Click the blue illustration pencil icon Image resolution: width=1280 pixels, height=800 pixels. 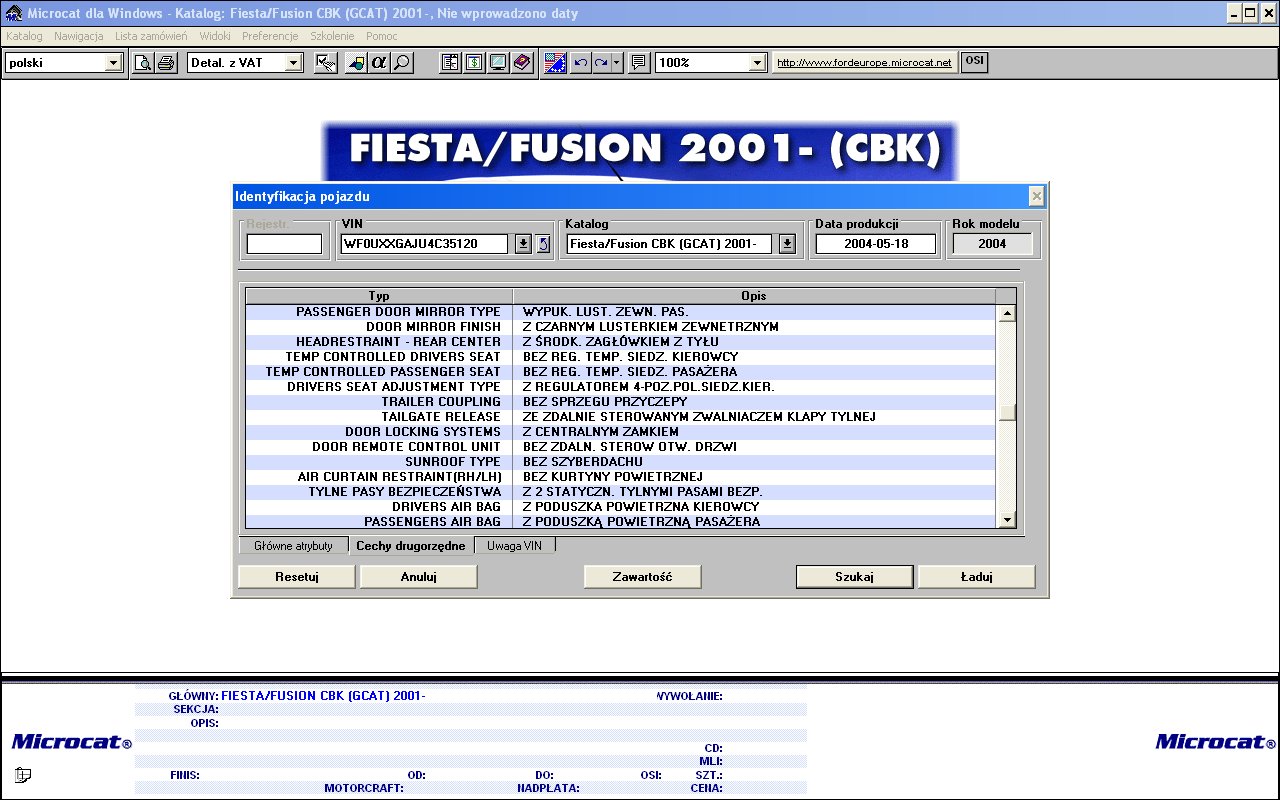point(556,62)
